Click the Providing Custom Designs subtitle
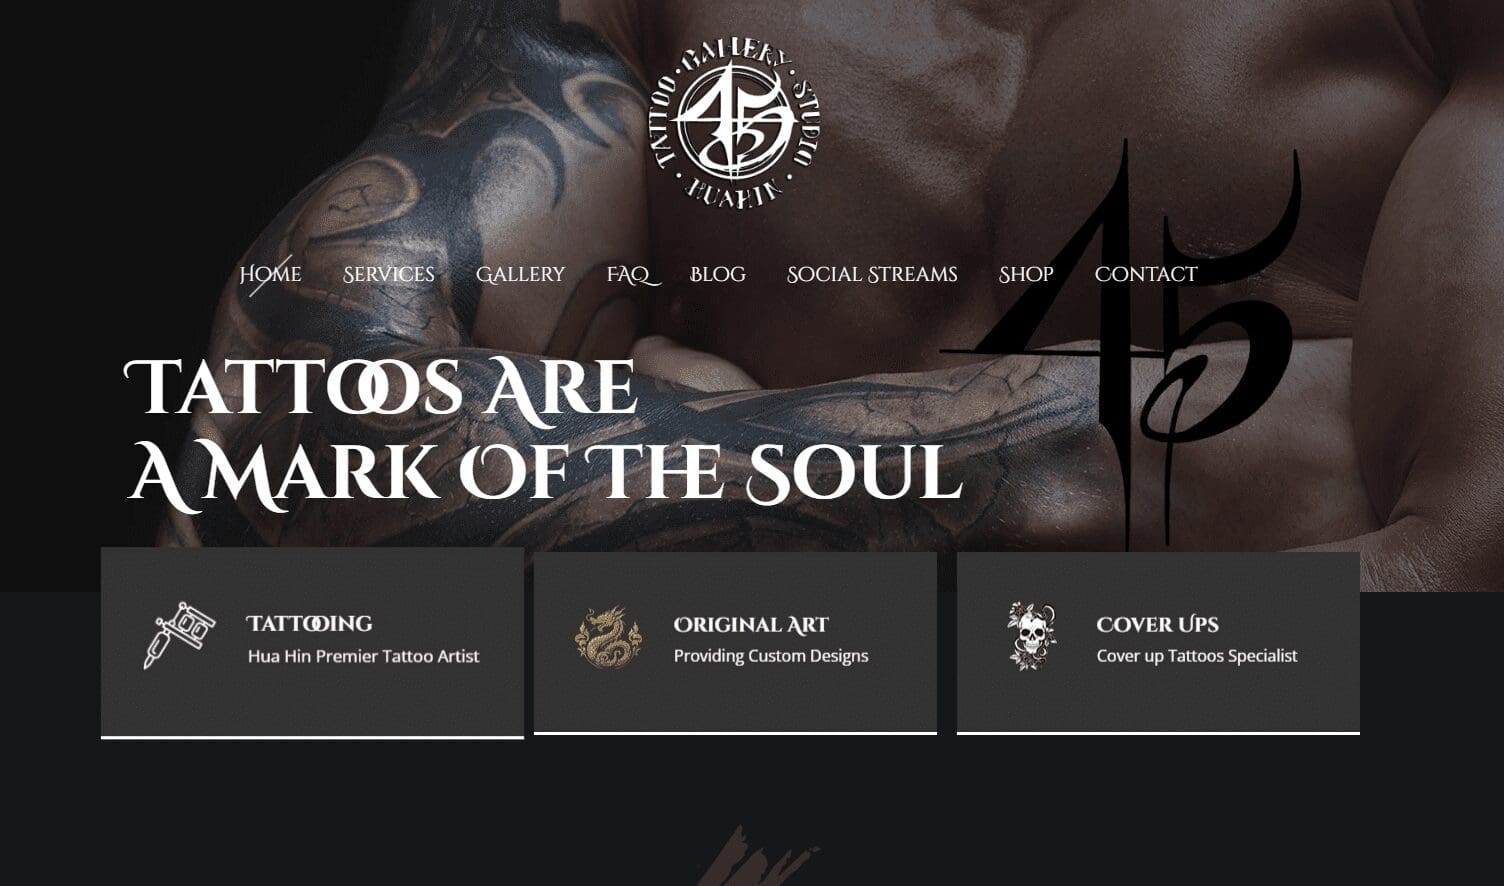The width and height of the screenshot is (1504, 886). click(x=771, y=656)
